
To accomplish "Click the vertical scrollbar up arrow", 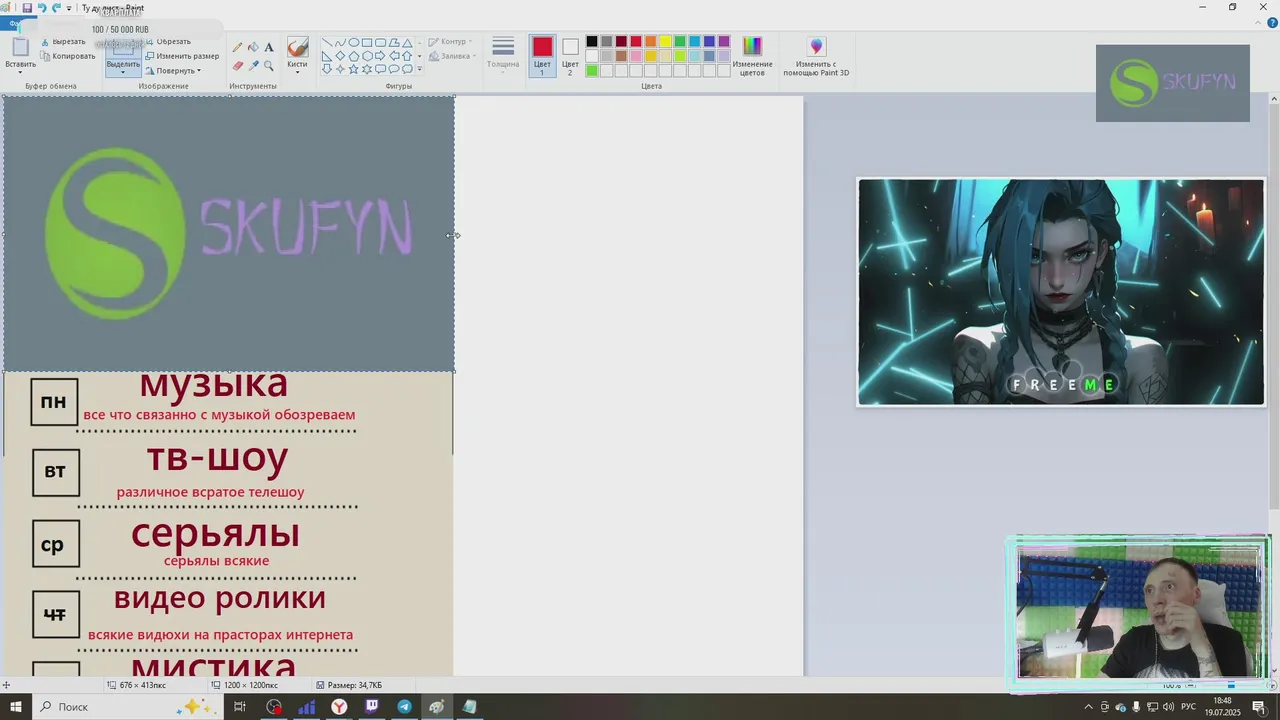I will [1273, 99].
